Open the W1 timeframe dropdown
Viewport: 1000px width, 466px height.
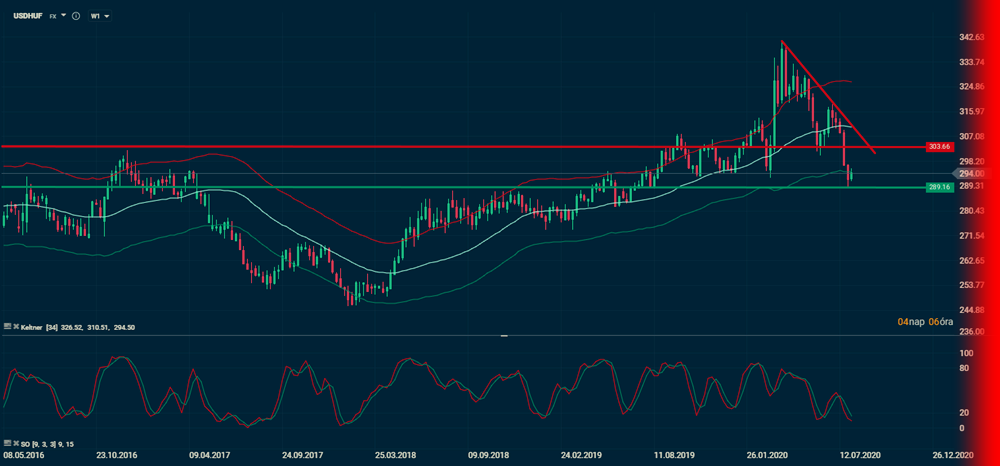[x=100, y=17]
